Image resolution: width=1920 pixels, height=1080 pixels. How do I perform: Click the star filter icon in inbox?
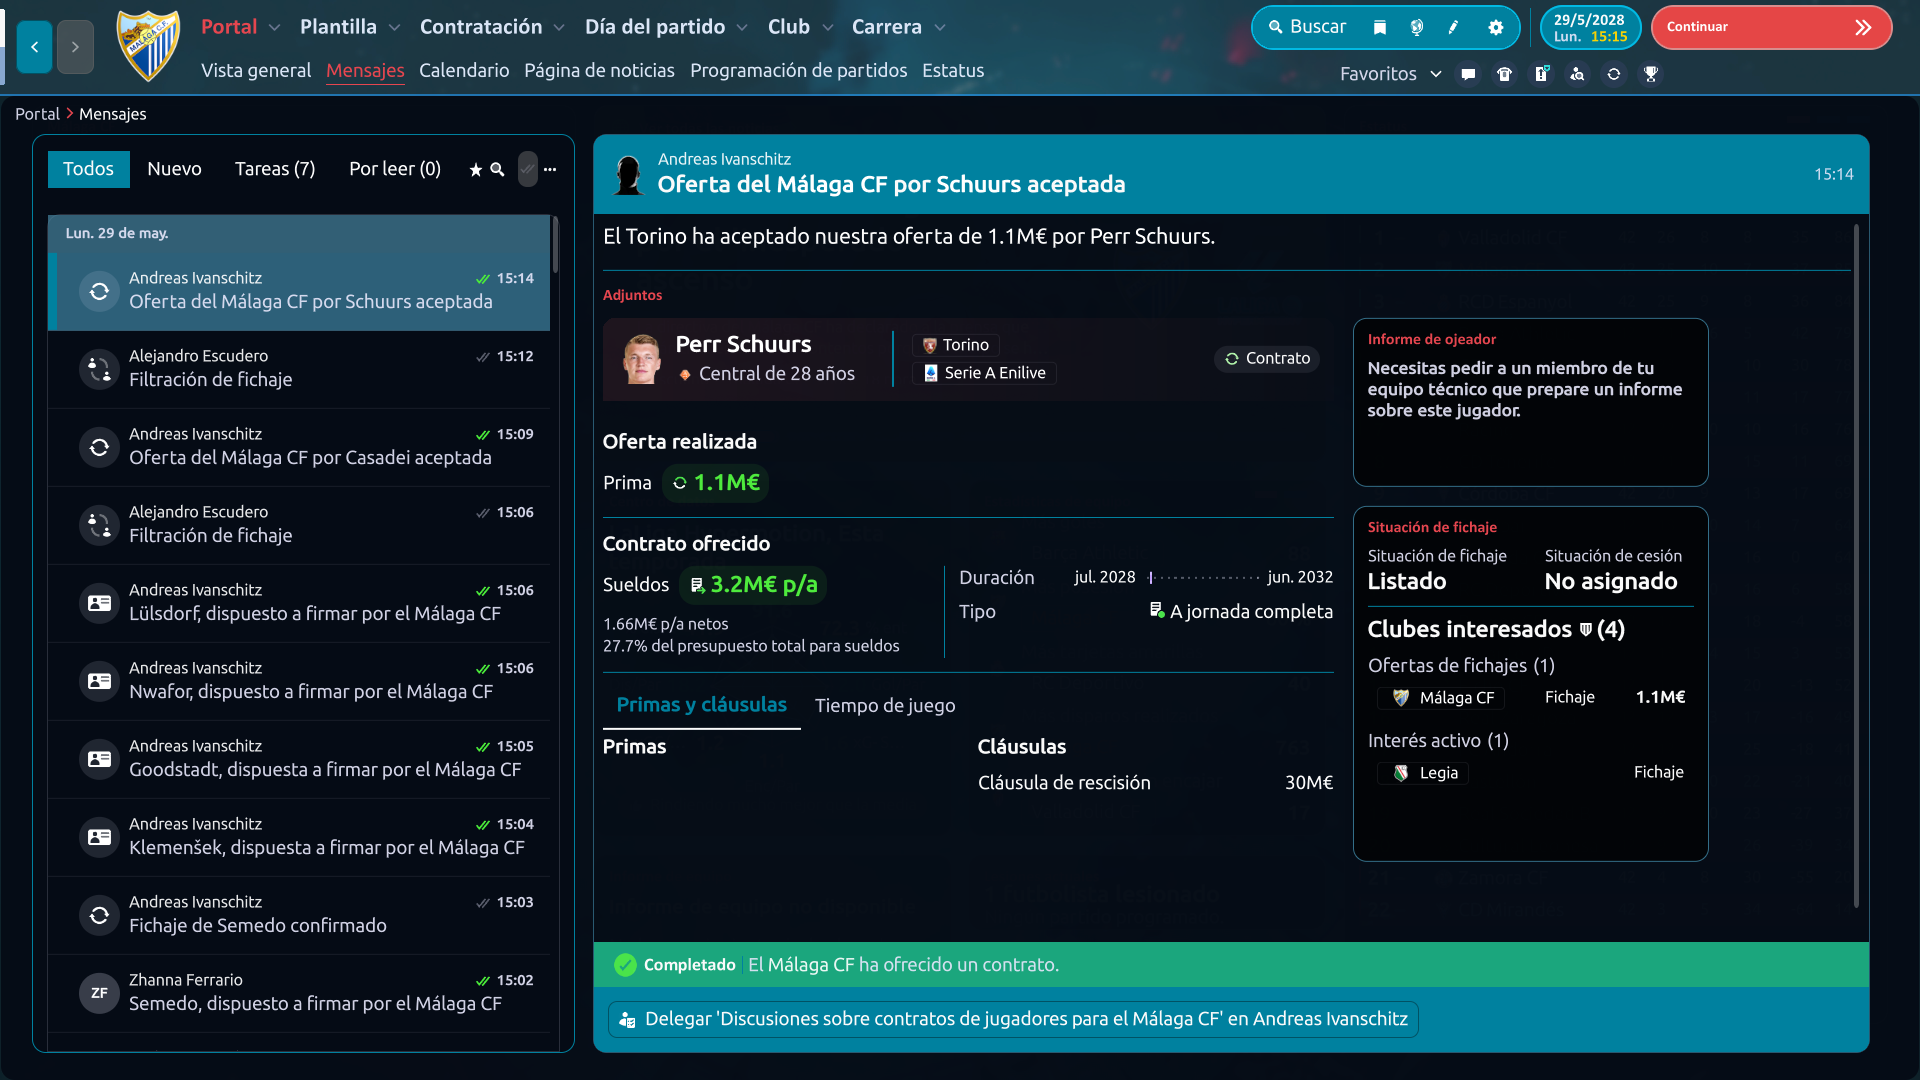coord(476,170)
